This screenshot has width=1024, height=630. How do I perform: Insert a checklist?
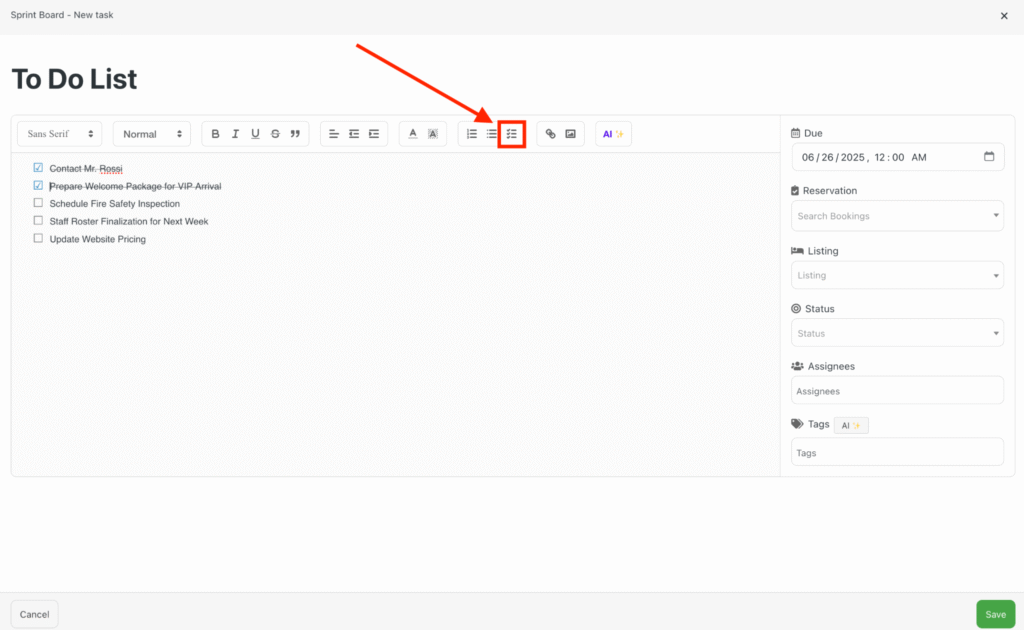(511, 133)
